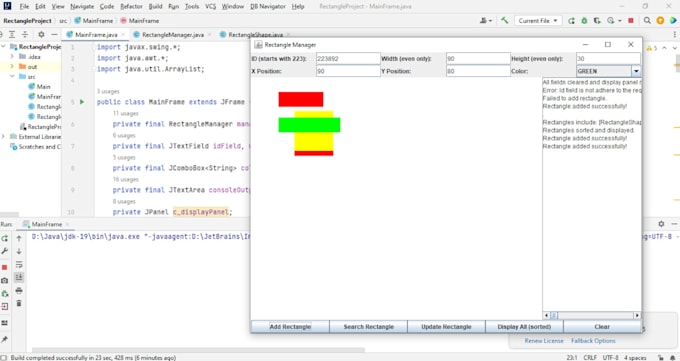Expand External Libraries node
The width and height of the screenshot is (680, 361).
tap(3, 137)
